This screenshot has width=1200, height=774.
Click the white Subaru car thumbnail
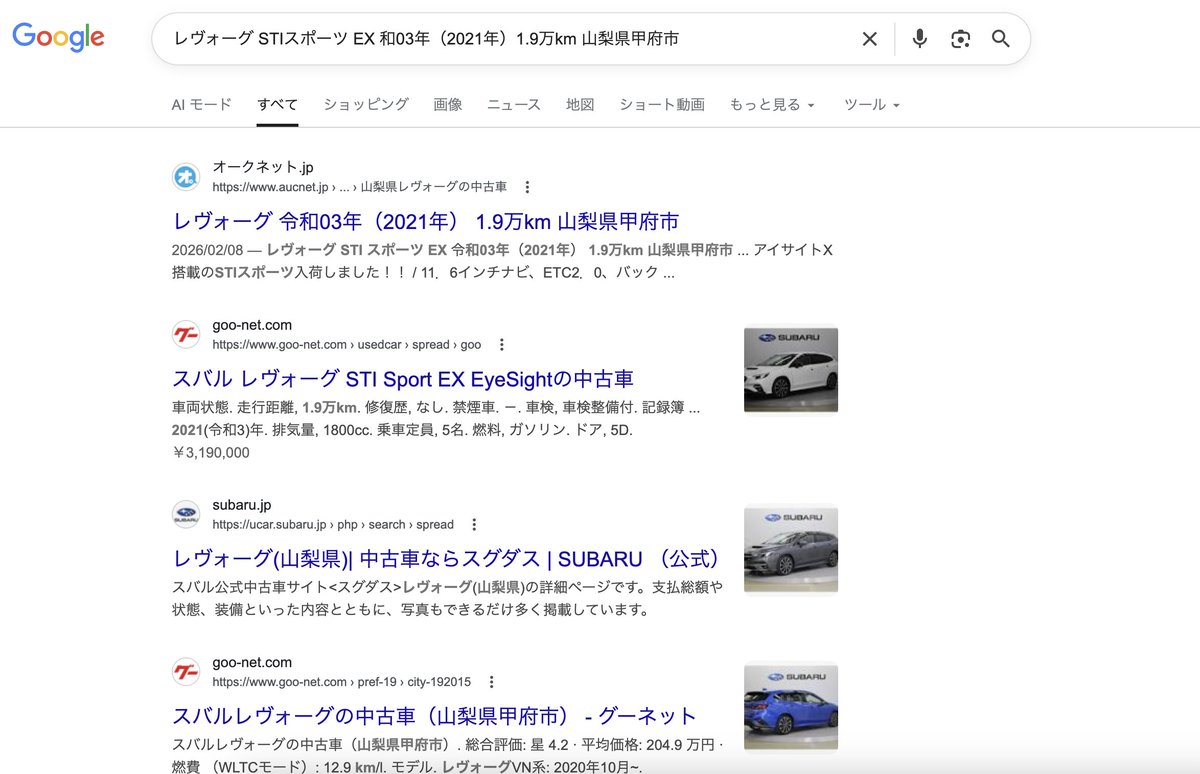click(x=791, y=368)
